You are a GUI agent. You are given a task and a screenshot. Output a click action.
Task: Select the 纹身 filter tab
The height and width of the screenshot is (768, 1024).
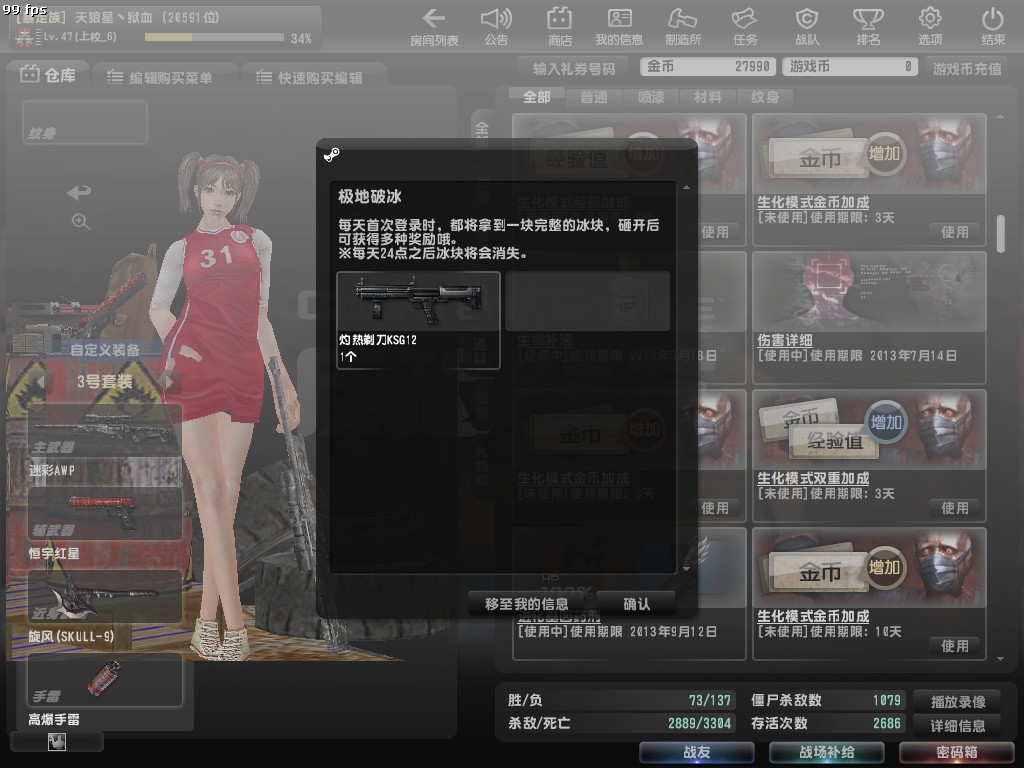click(x=765, y=97)
